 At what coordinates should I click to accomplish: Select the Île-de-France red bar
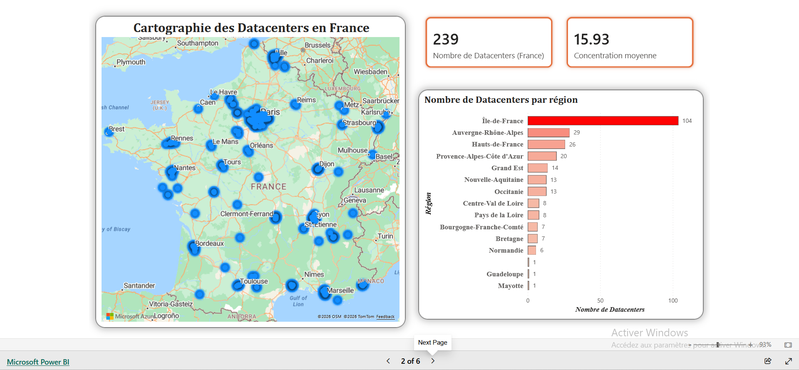tap(603, 121)
